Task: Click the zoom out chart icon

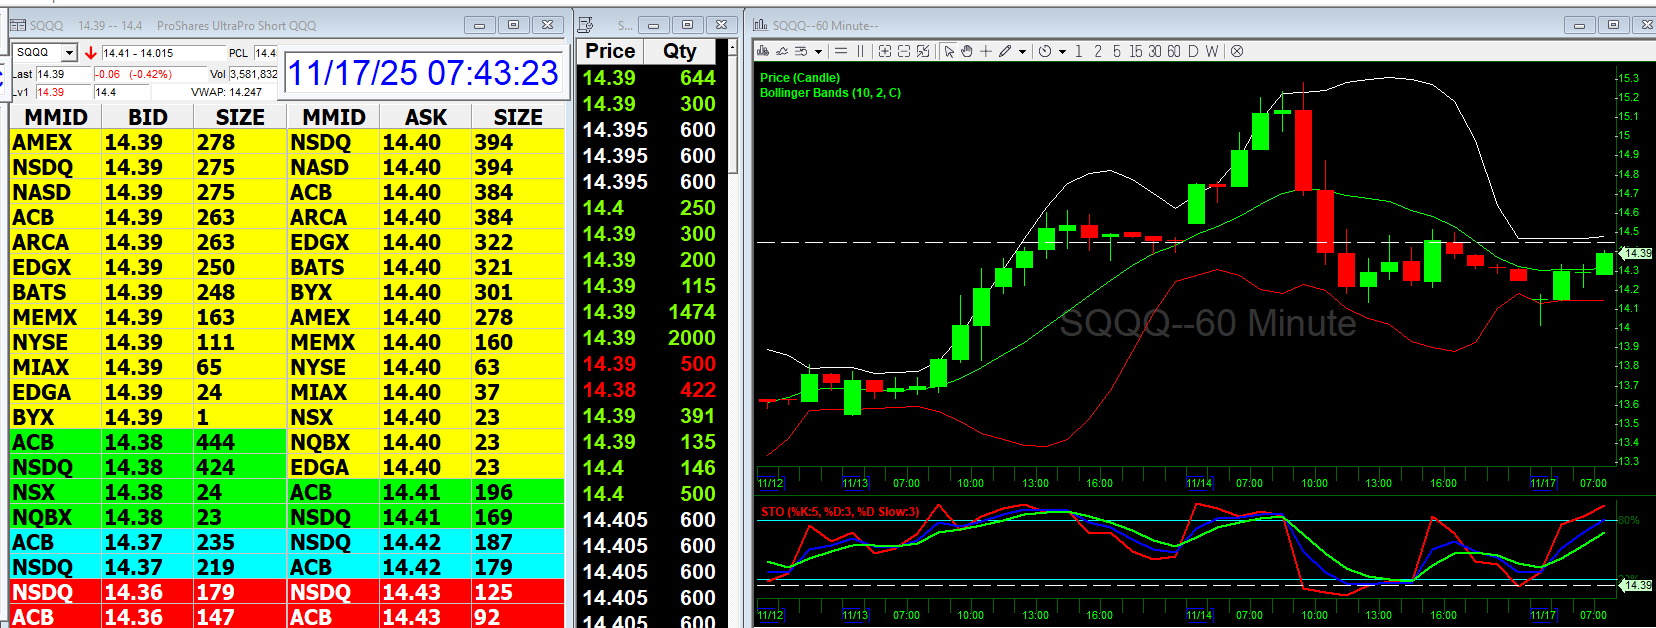Action: pyautogui.click(x=904, y=51)
